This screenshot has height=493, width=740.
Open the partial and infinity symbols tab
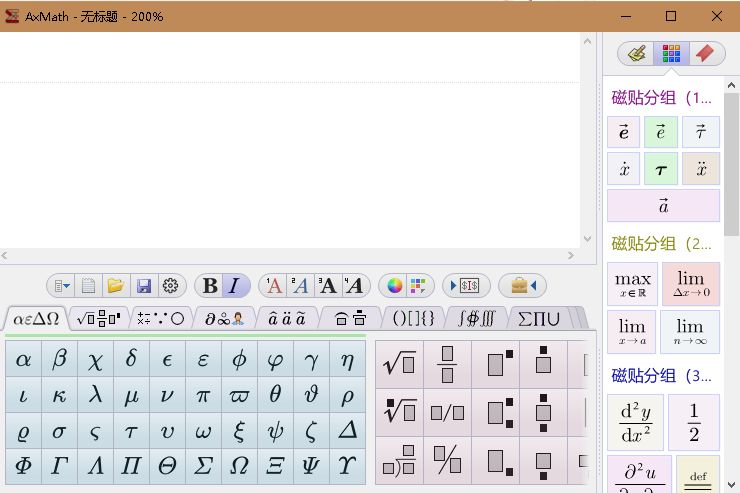point(224,319)
